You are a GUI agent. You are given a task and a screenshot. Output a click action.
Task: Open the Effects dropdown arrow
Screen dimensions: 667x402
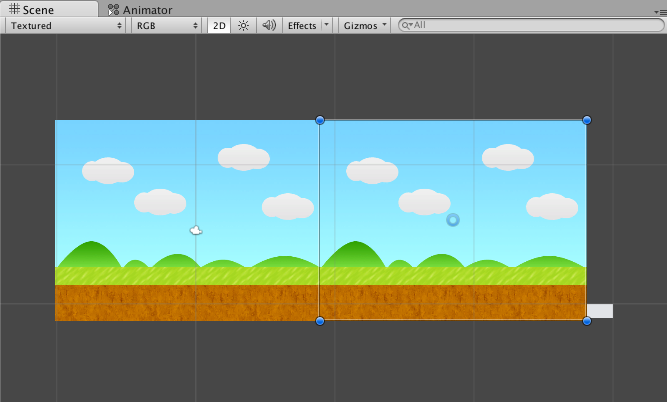[326, 25]
